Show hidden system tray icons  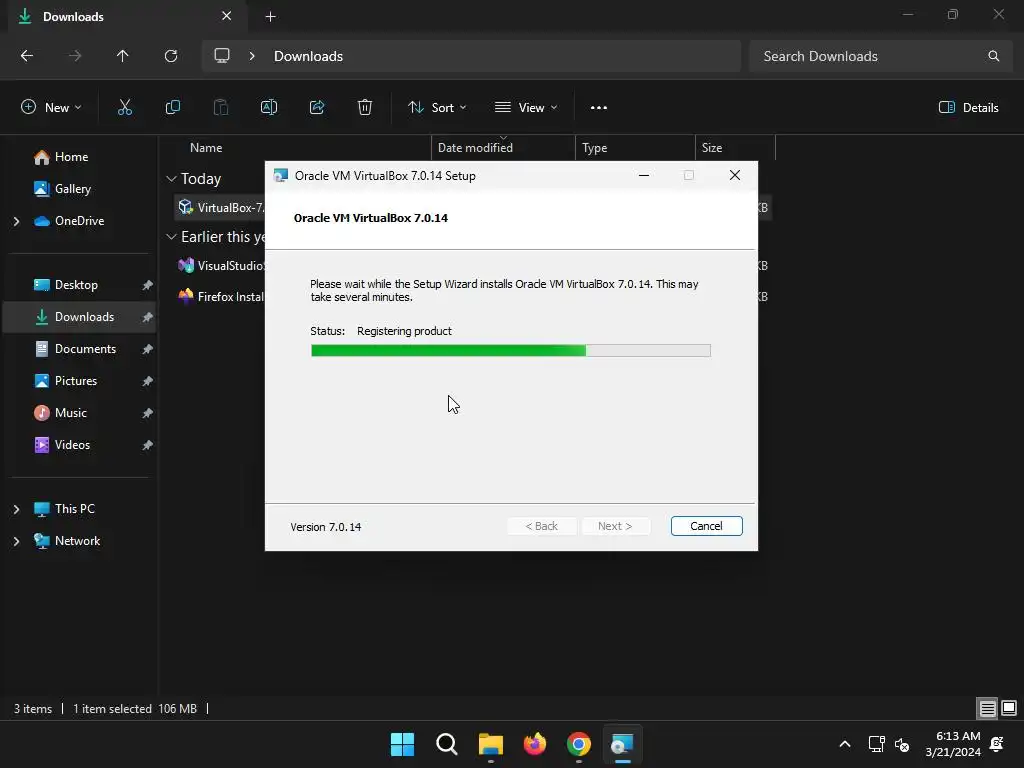(x=844, y=744)
